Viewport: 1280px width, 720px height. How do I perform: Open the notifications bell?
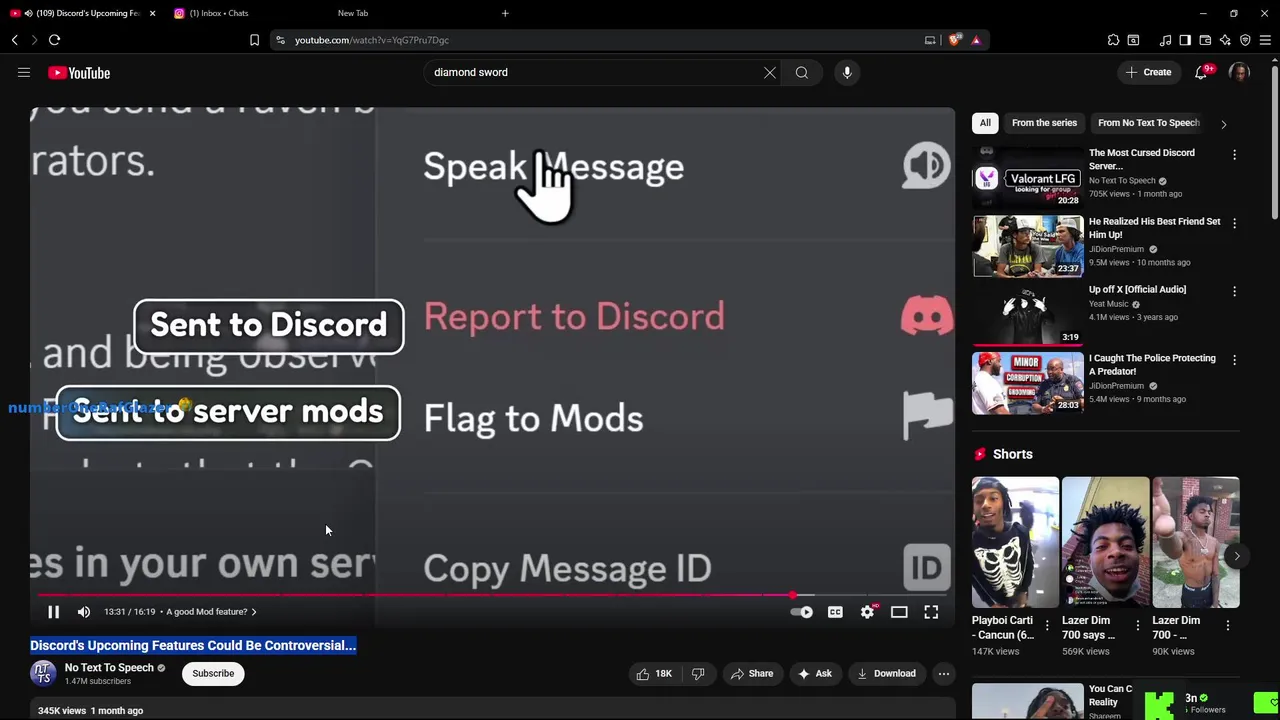pyautogui.click(x=1201, y=72)
